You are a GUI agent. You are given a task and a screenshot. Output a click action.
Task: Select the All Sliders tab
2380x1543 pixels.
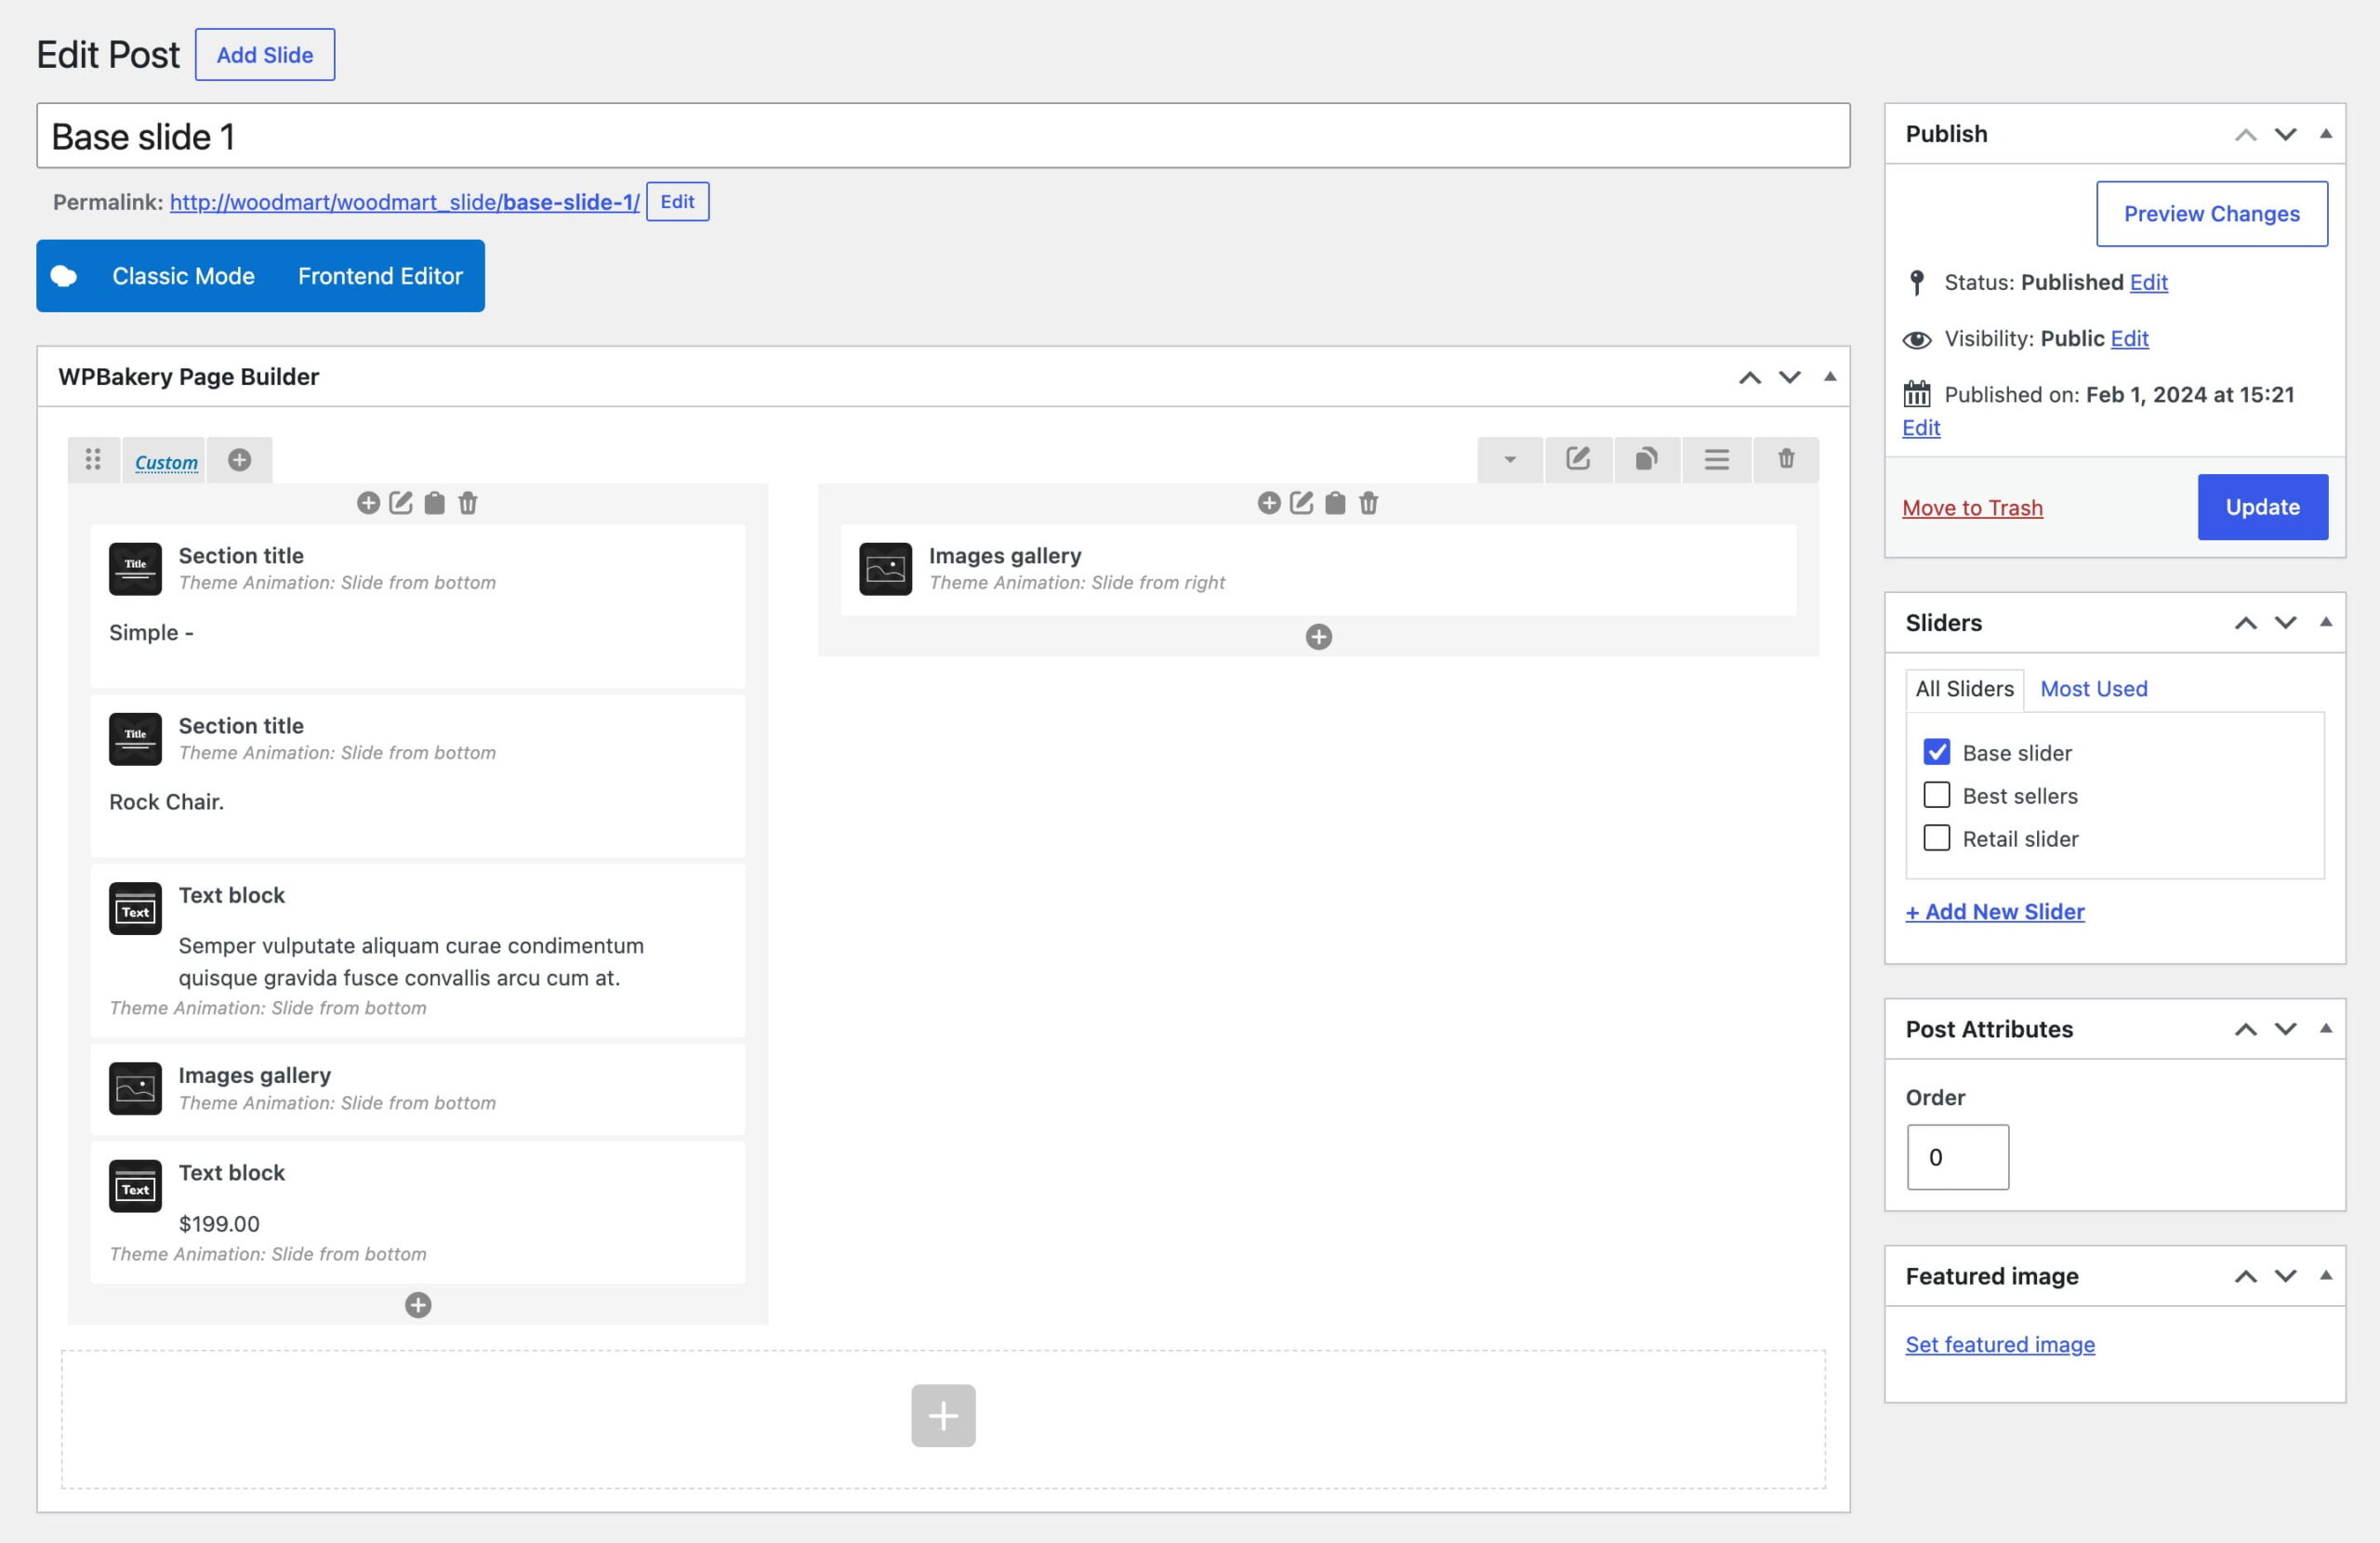[1964, 689]
